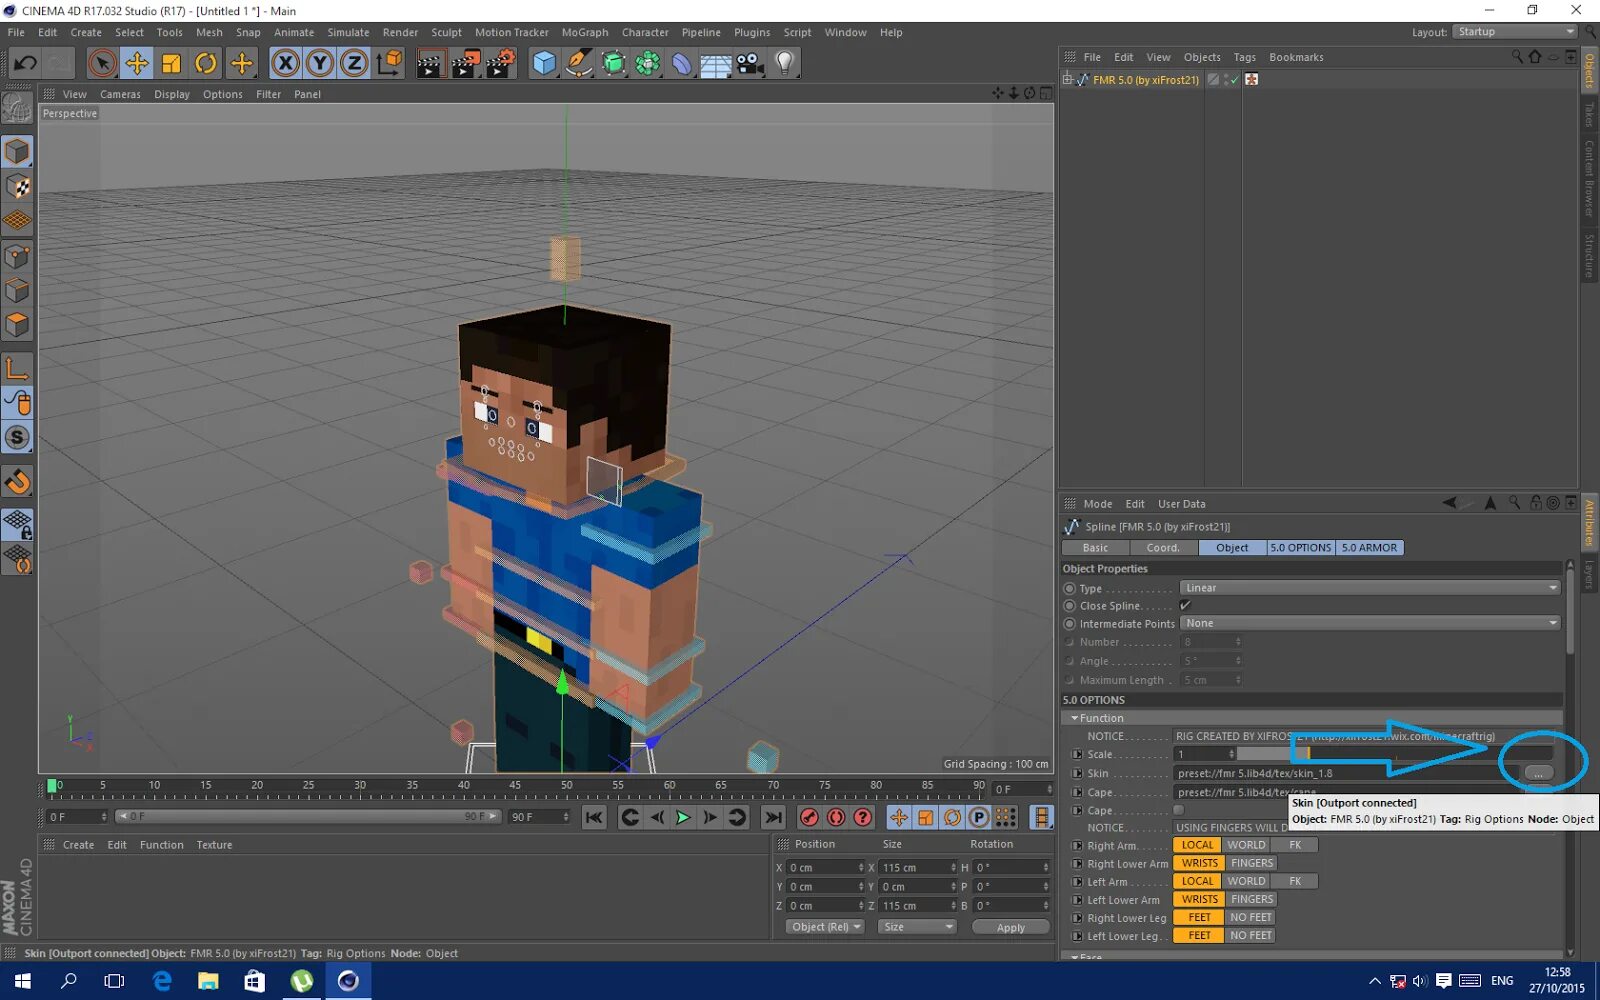Toggle the Y axis lock icon

click(x=320, y=64)
